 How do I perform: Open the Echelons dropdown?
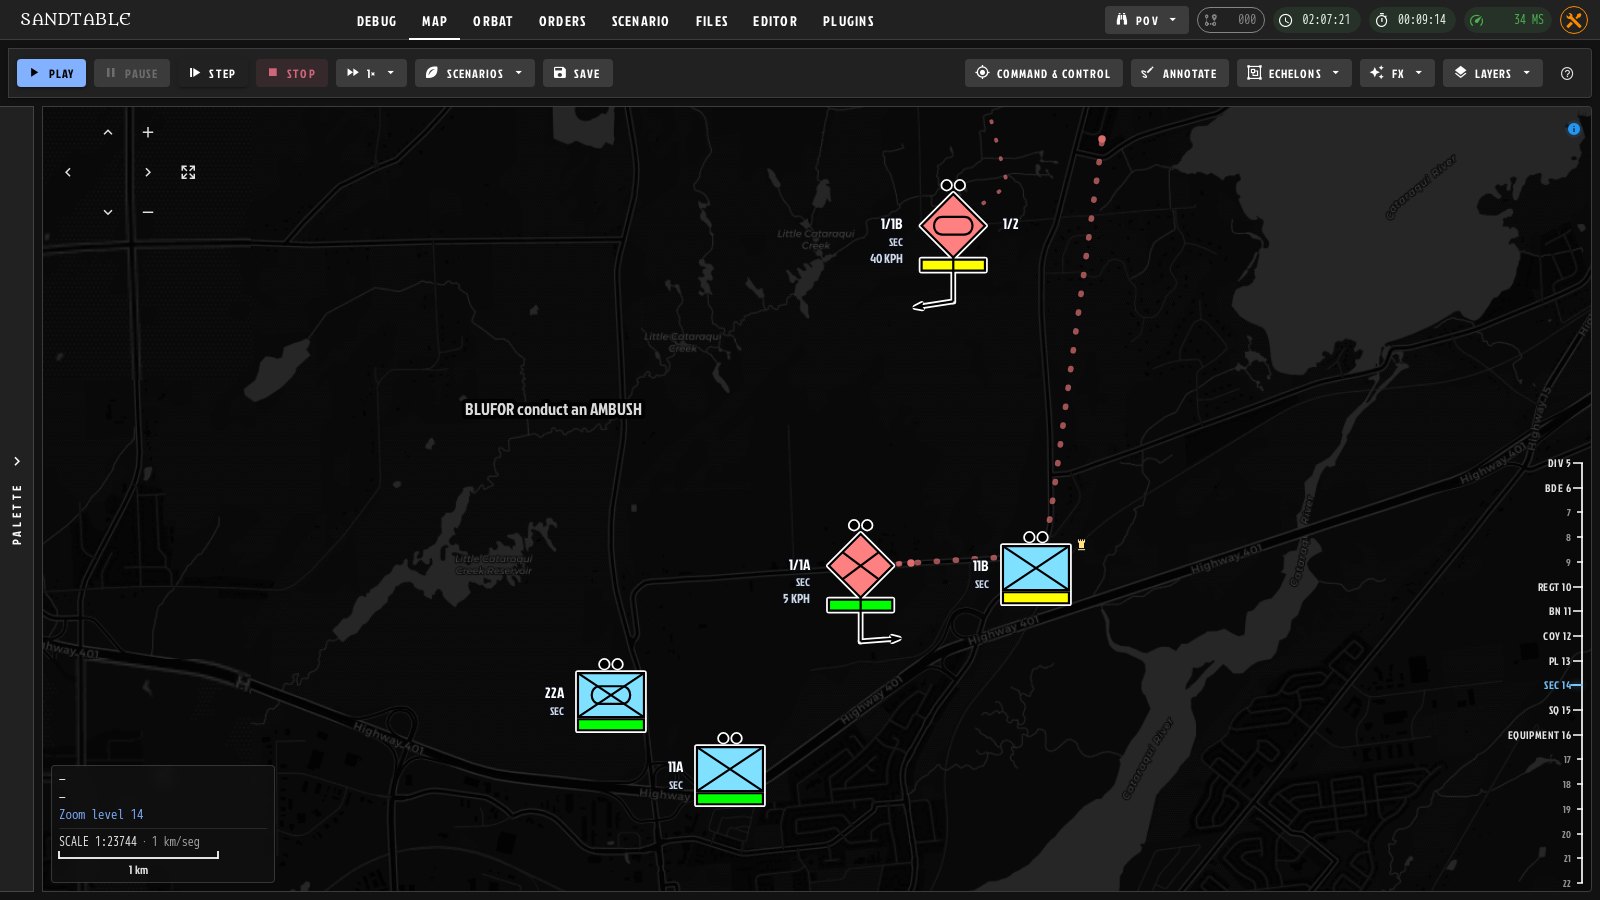[x=1294, y=73]
